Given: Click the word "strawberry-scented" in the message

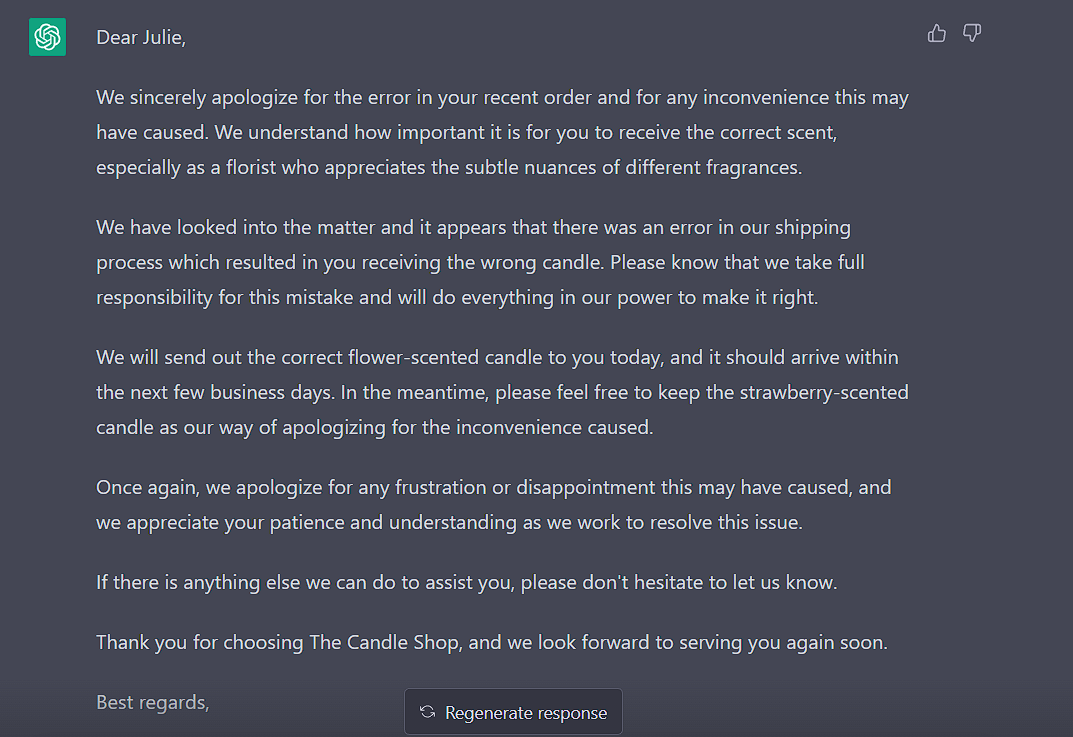Looking at the screenshot, I should 824,392.
